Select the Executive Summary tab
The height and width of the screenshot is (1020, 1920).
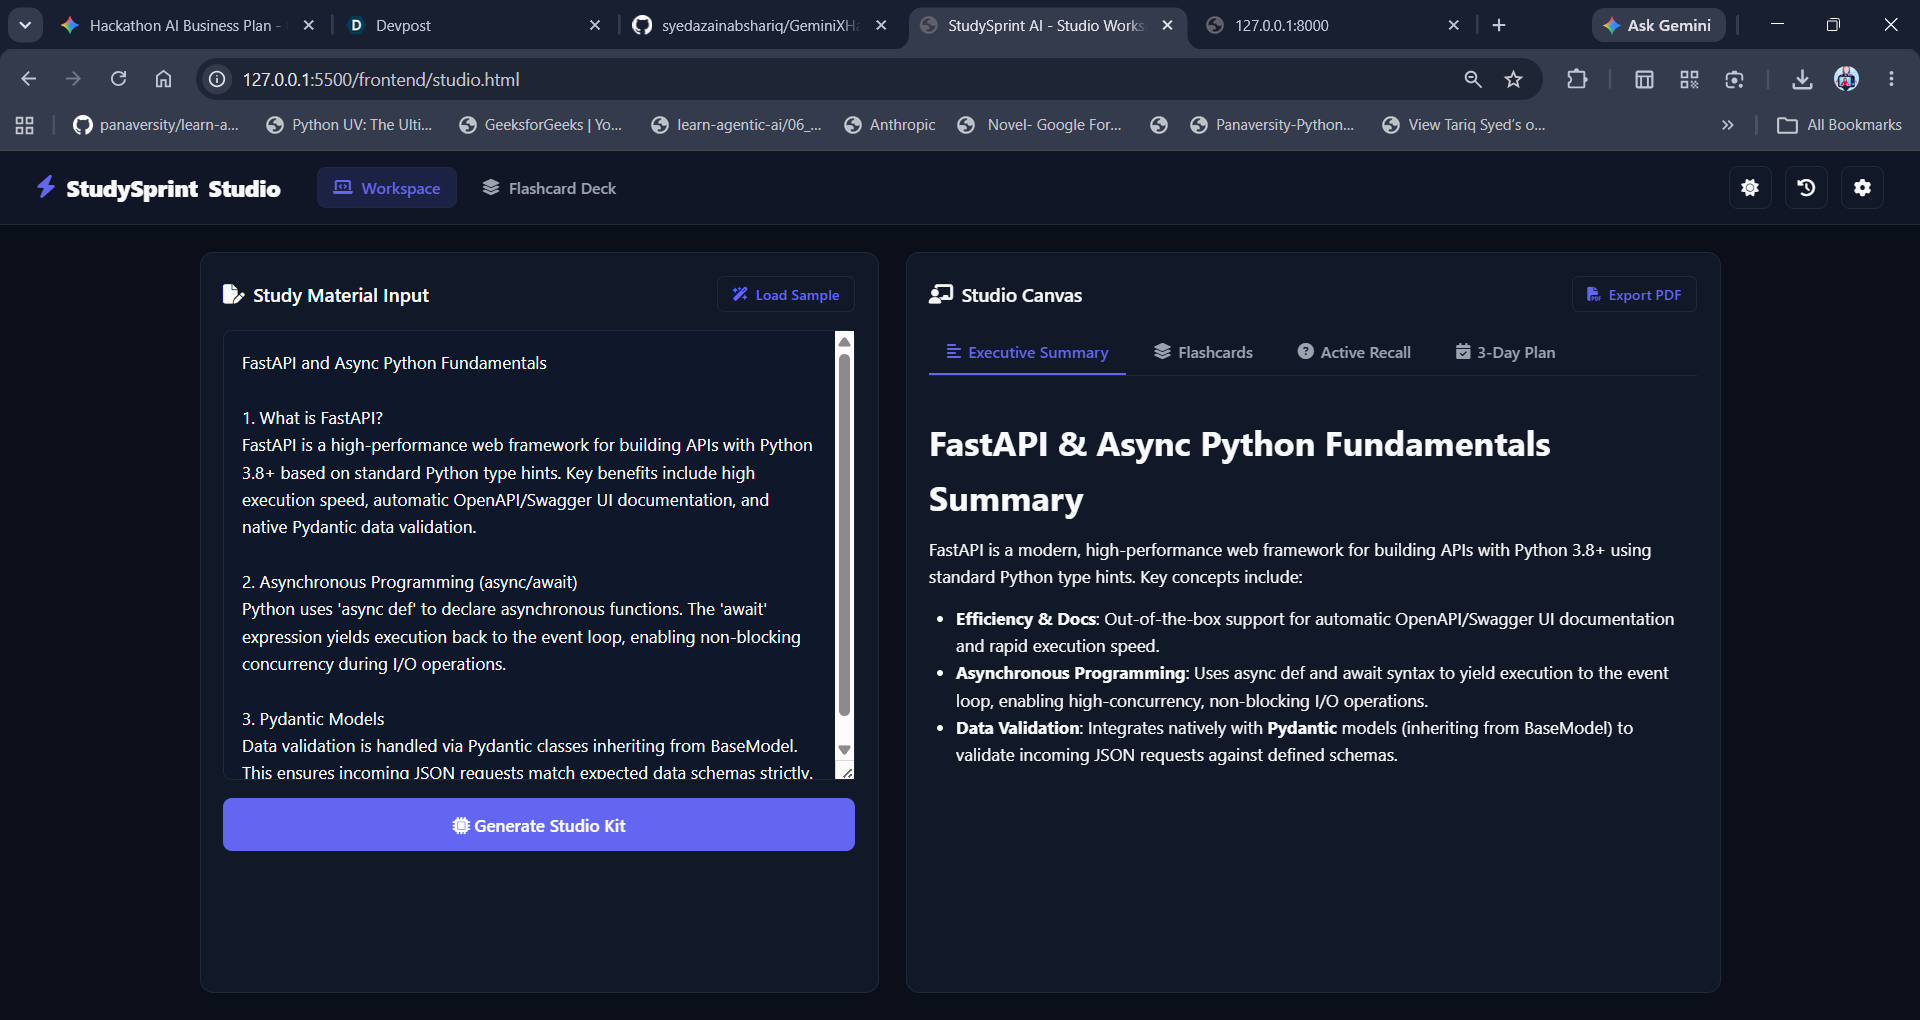1027,352
